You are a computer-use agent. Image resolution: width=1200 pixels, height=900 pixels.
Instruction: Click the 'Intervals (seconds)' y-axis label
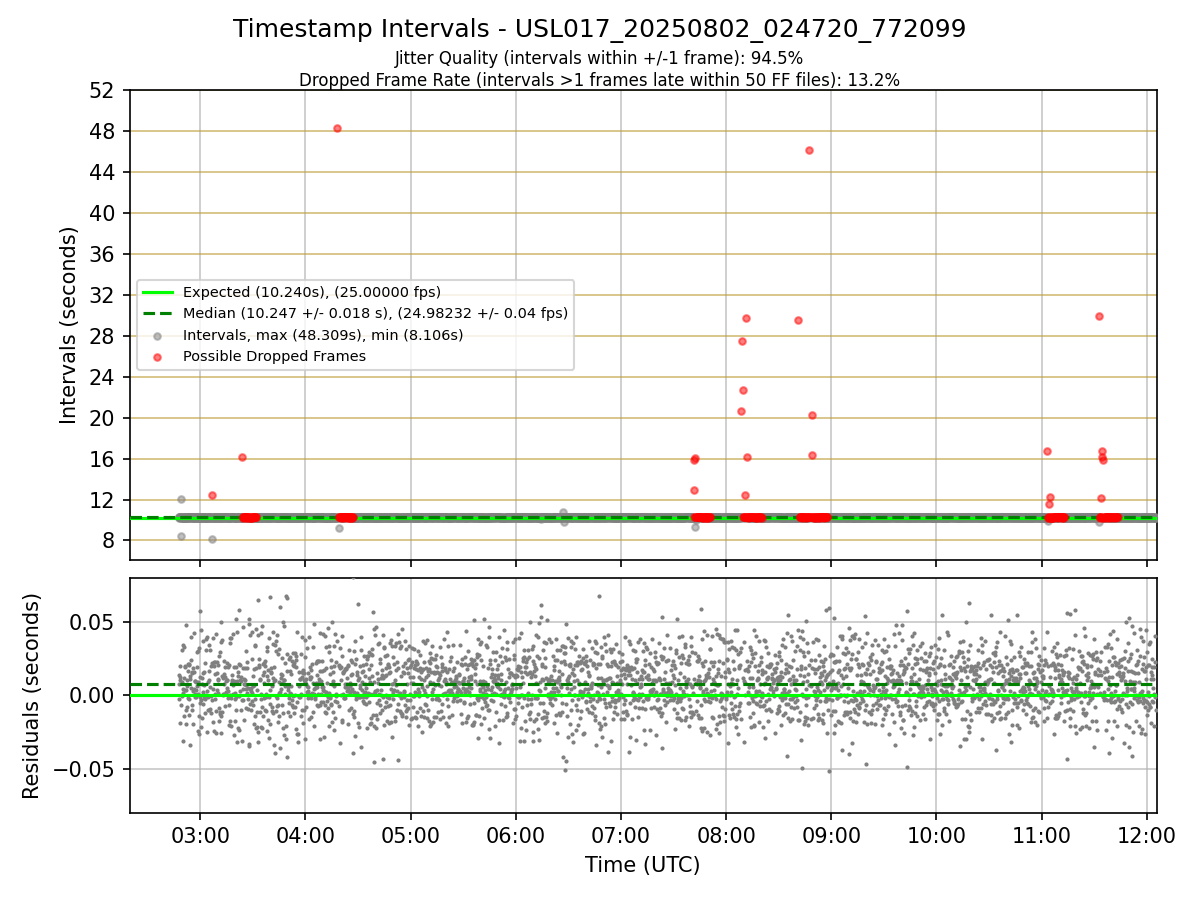pos(68,325)
